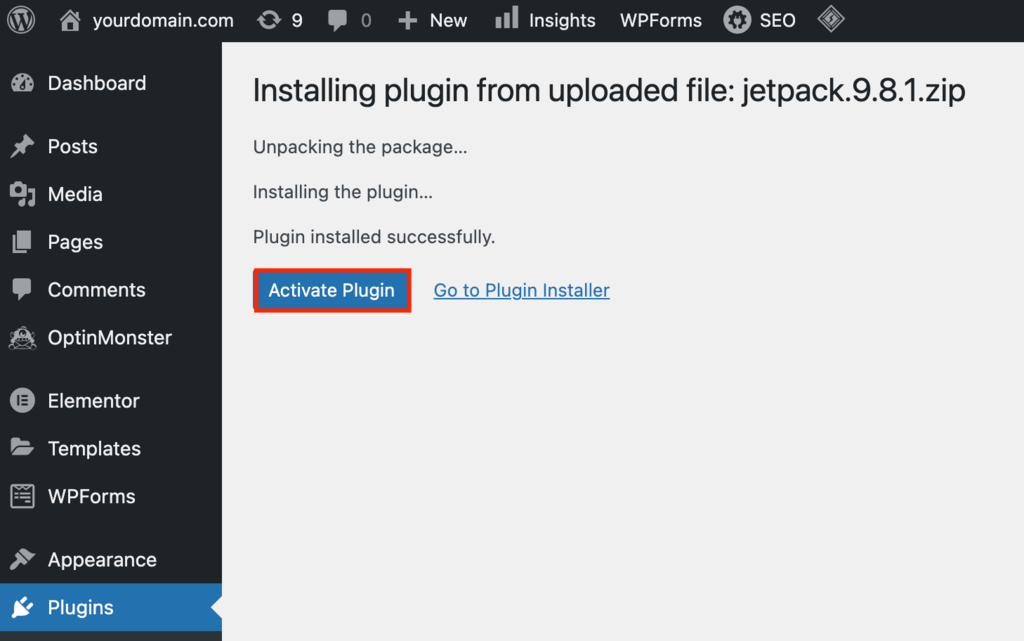
Task: Select the Media library icon
Action: click(23, 194)
